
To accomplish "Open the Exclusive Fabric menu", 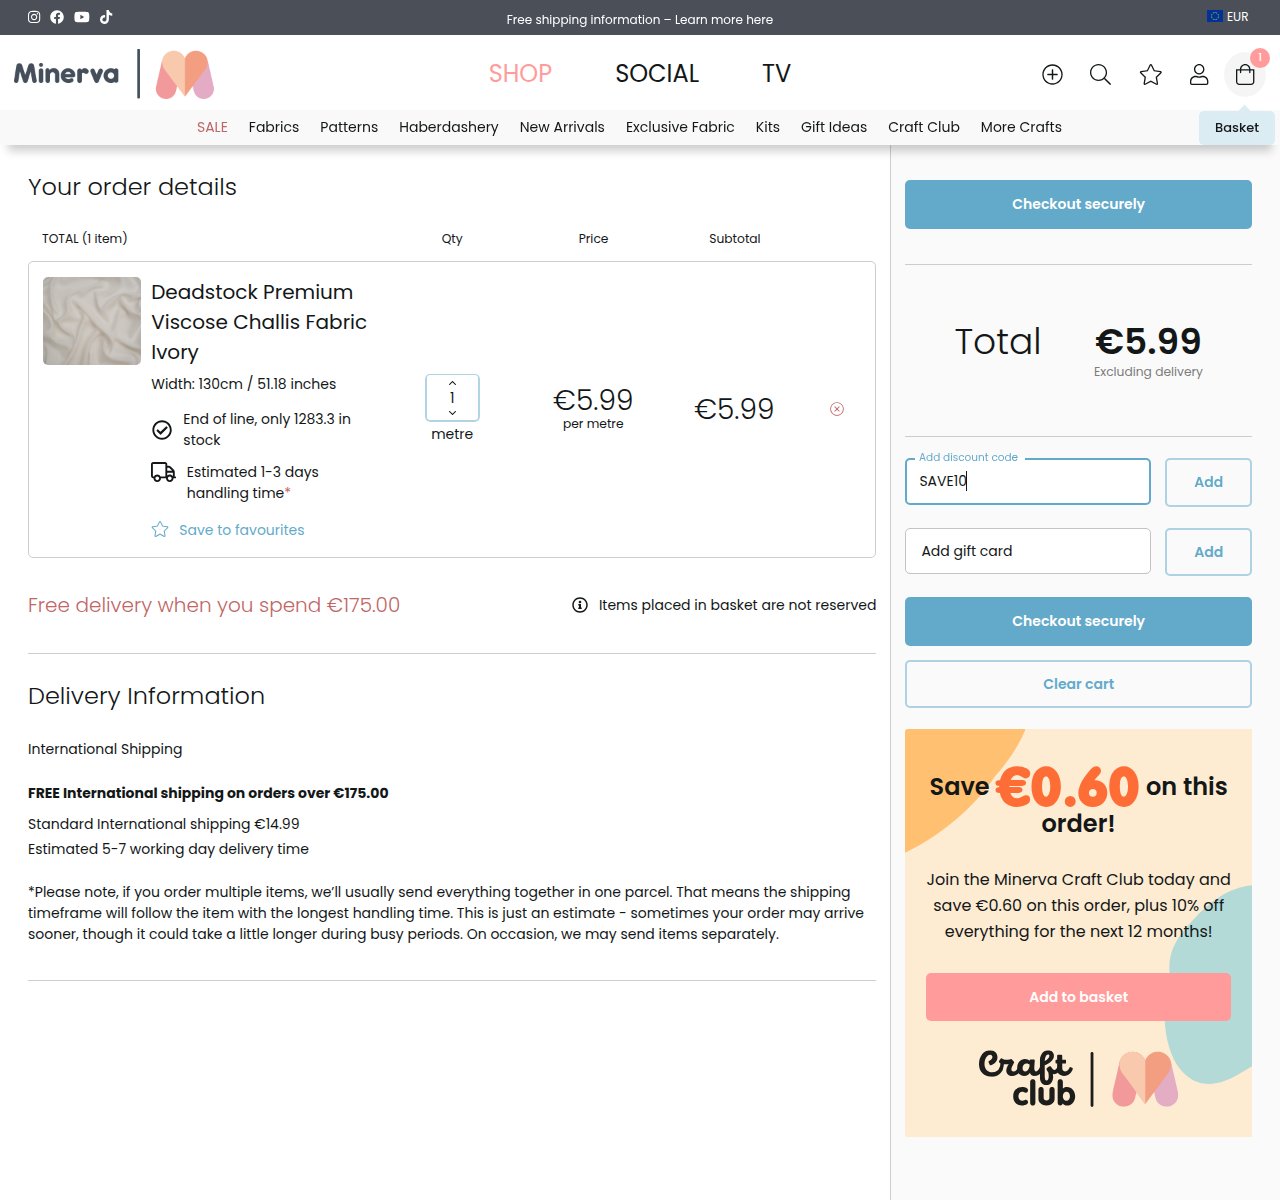I will 680,127.
